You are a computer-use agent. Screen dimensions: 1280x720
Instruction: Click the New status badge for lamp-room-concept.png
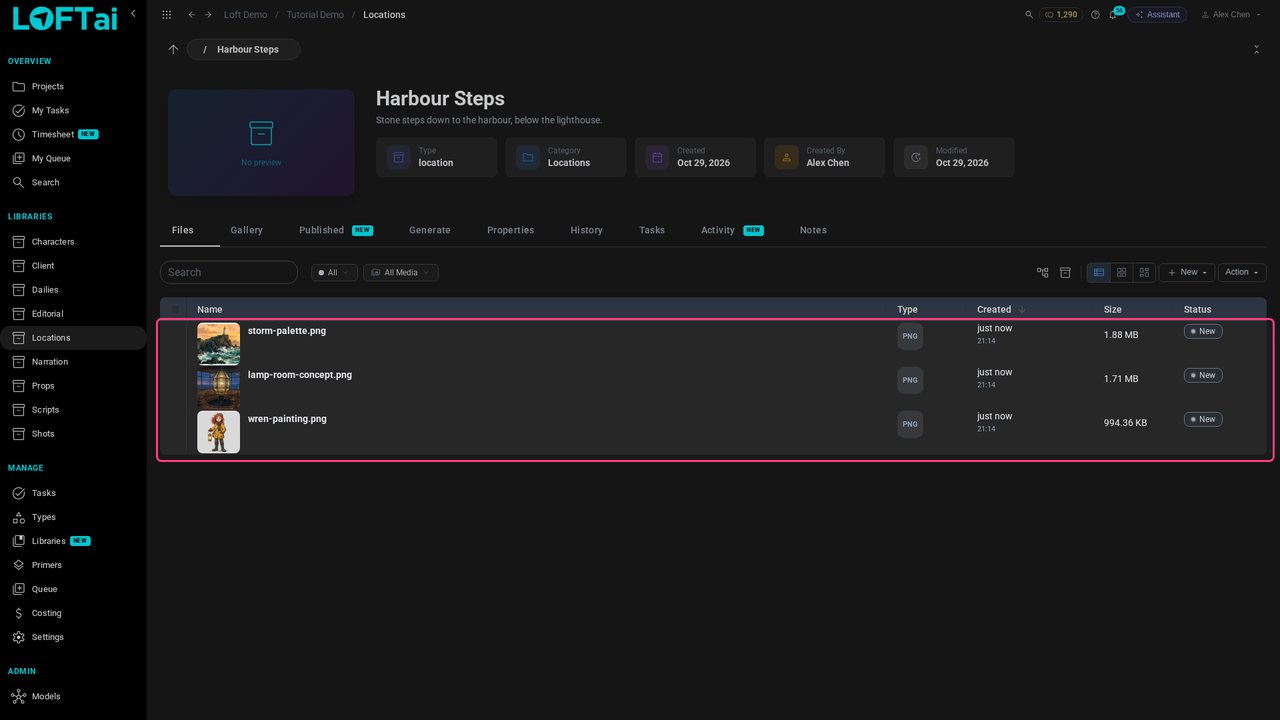(x=1203, y=375)
